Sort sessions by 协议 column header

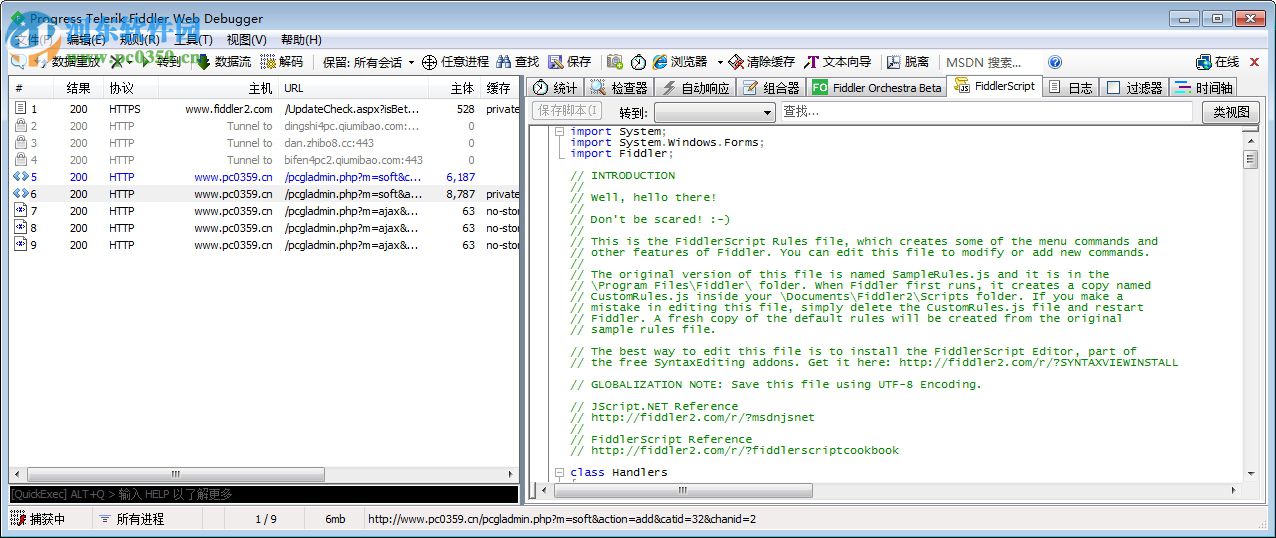(130, 88)
